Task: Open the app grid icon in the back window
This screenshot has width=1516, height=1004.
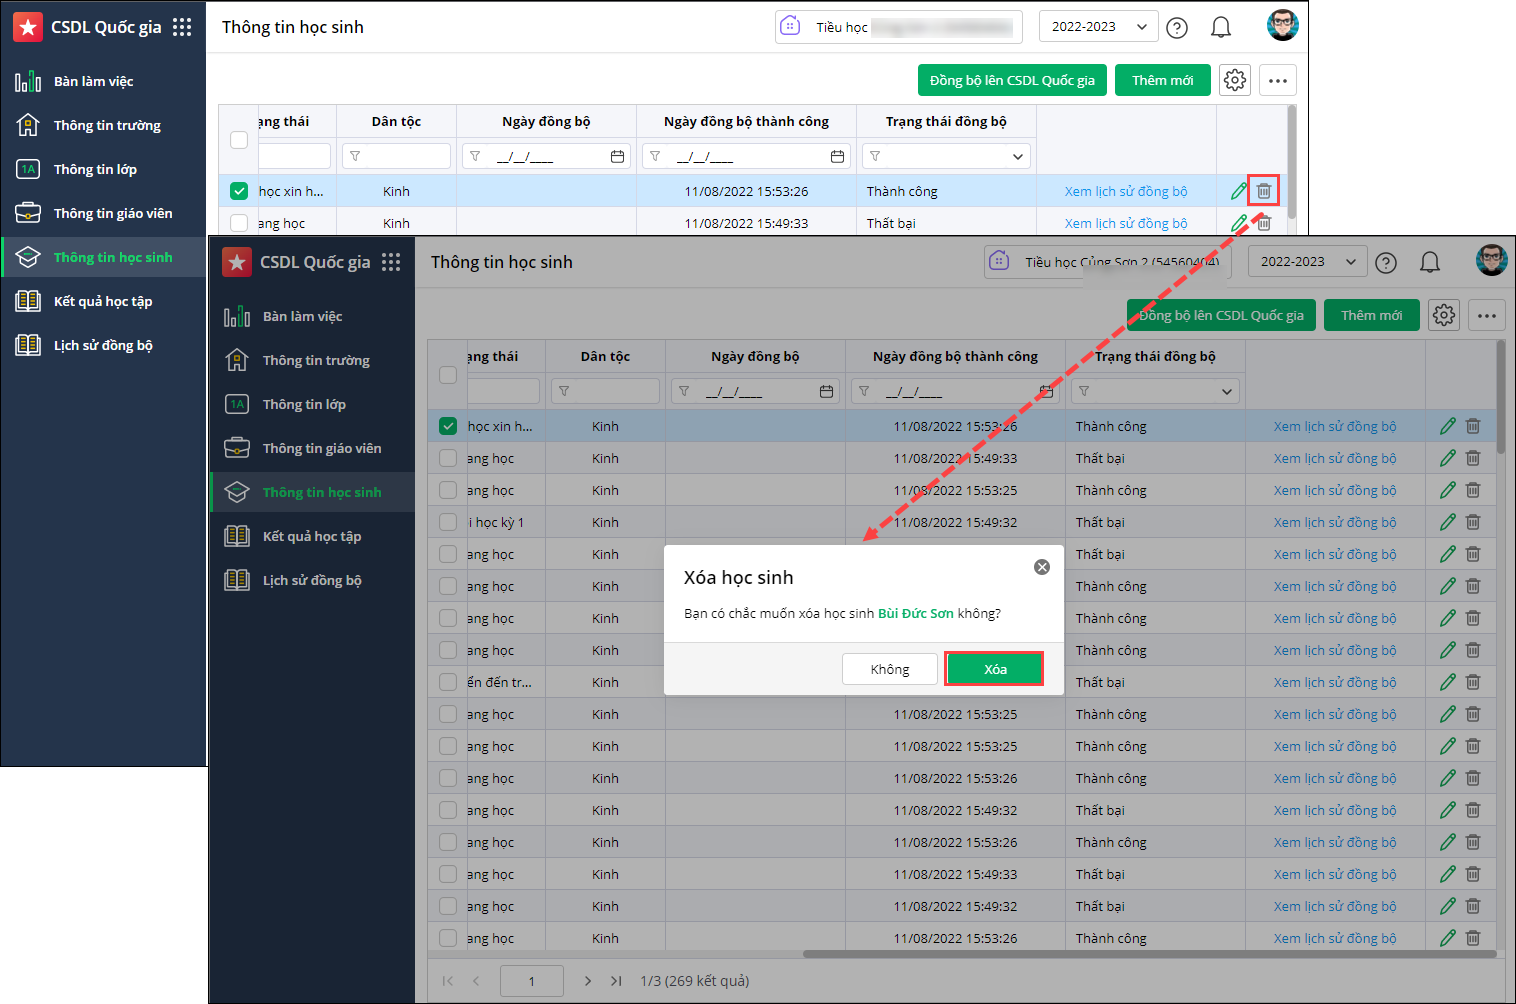Action: click(x=182, y=27)
